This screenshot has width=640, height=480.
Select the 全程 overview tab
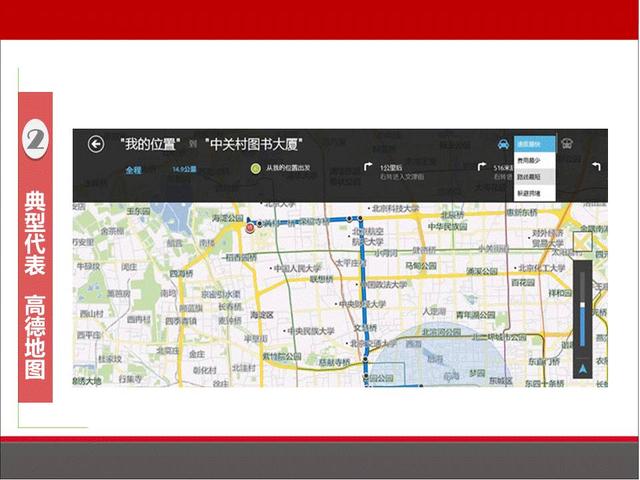(133, 170)
